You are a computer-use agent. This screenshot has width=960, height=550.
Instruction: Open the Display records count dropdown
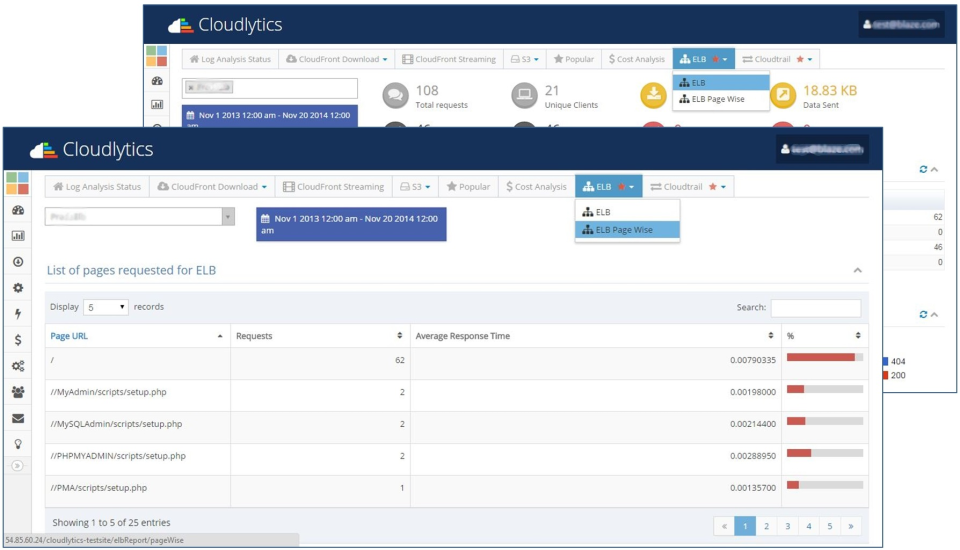pyautogui.click(x=105, y=307)
